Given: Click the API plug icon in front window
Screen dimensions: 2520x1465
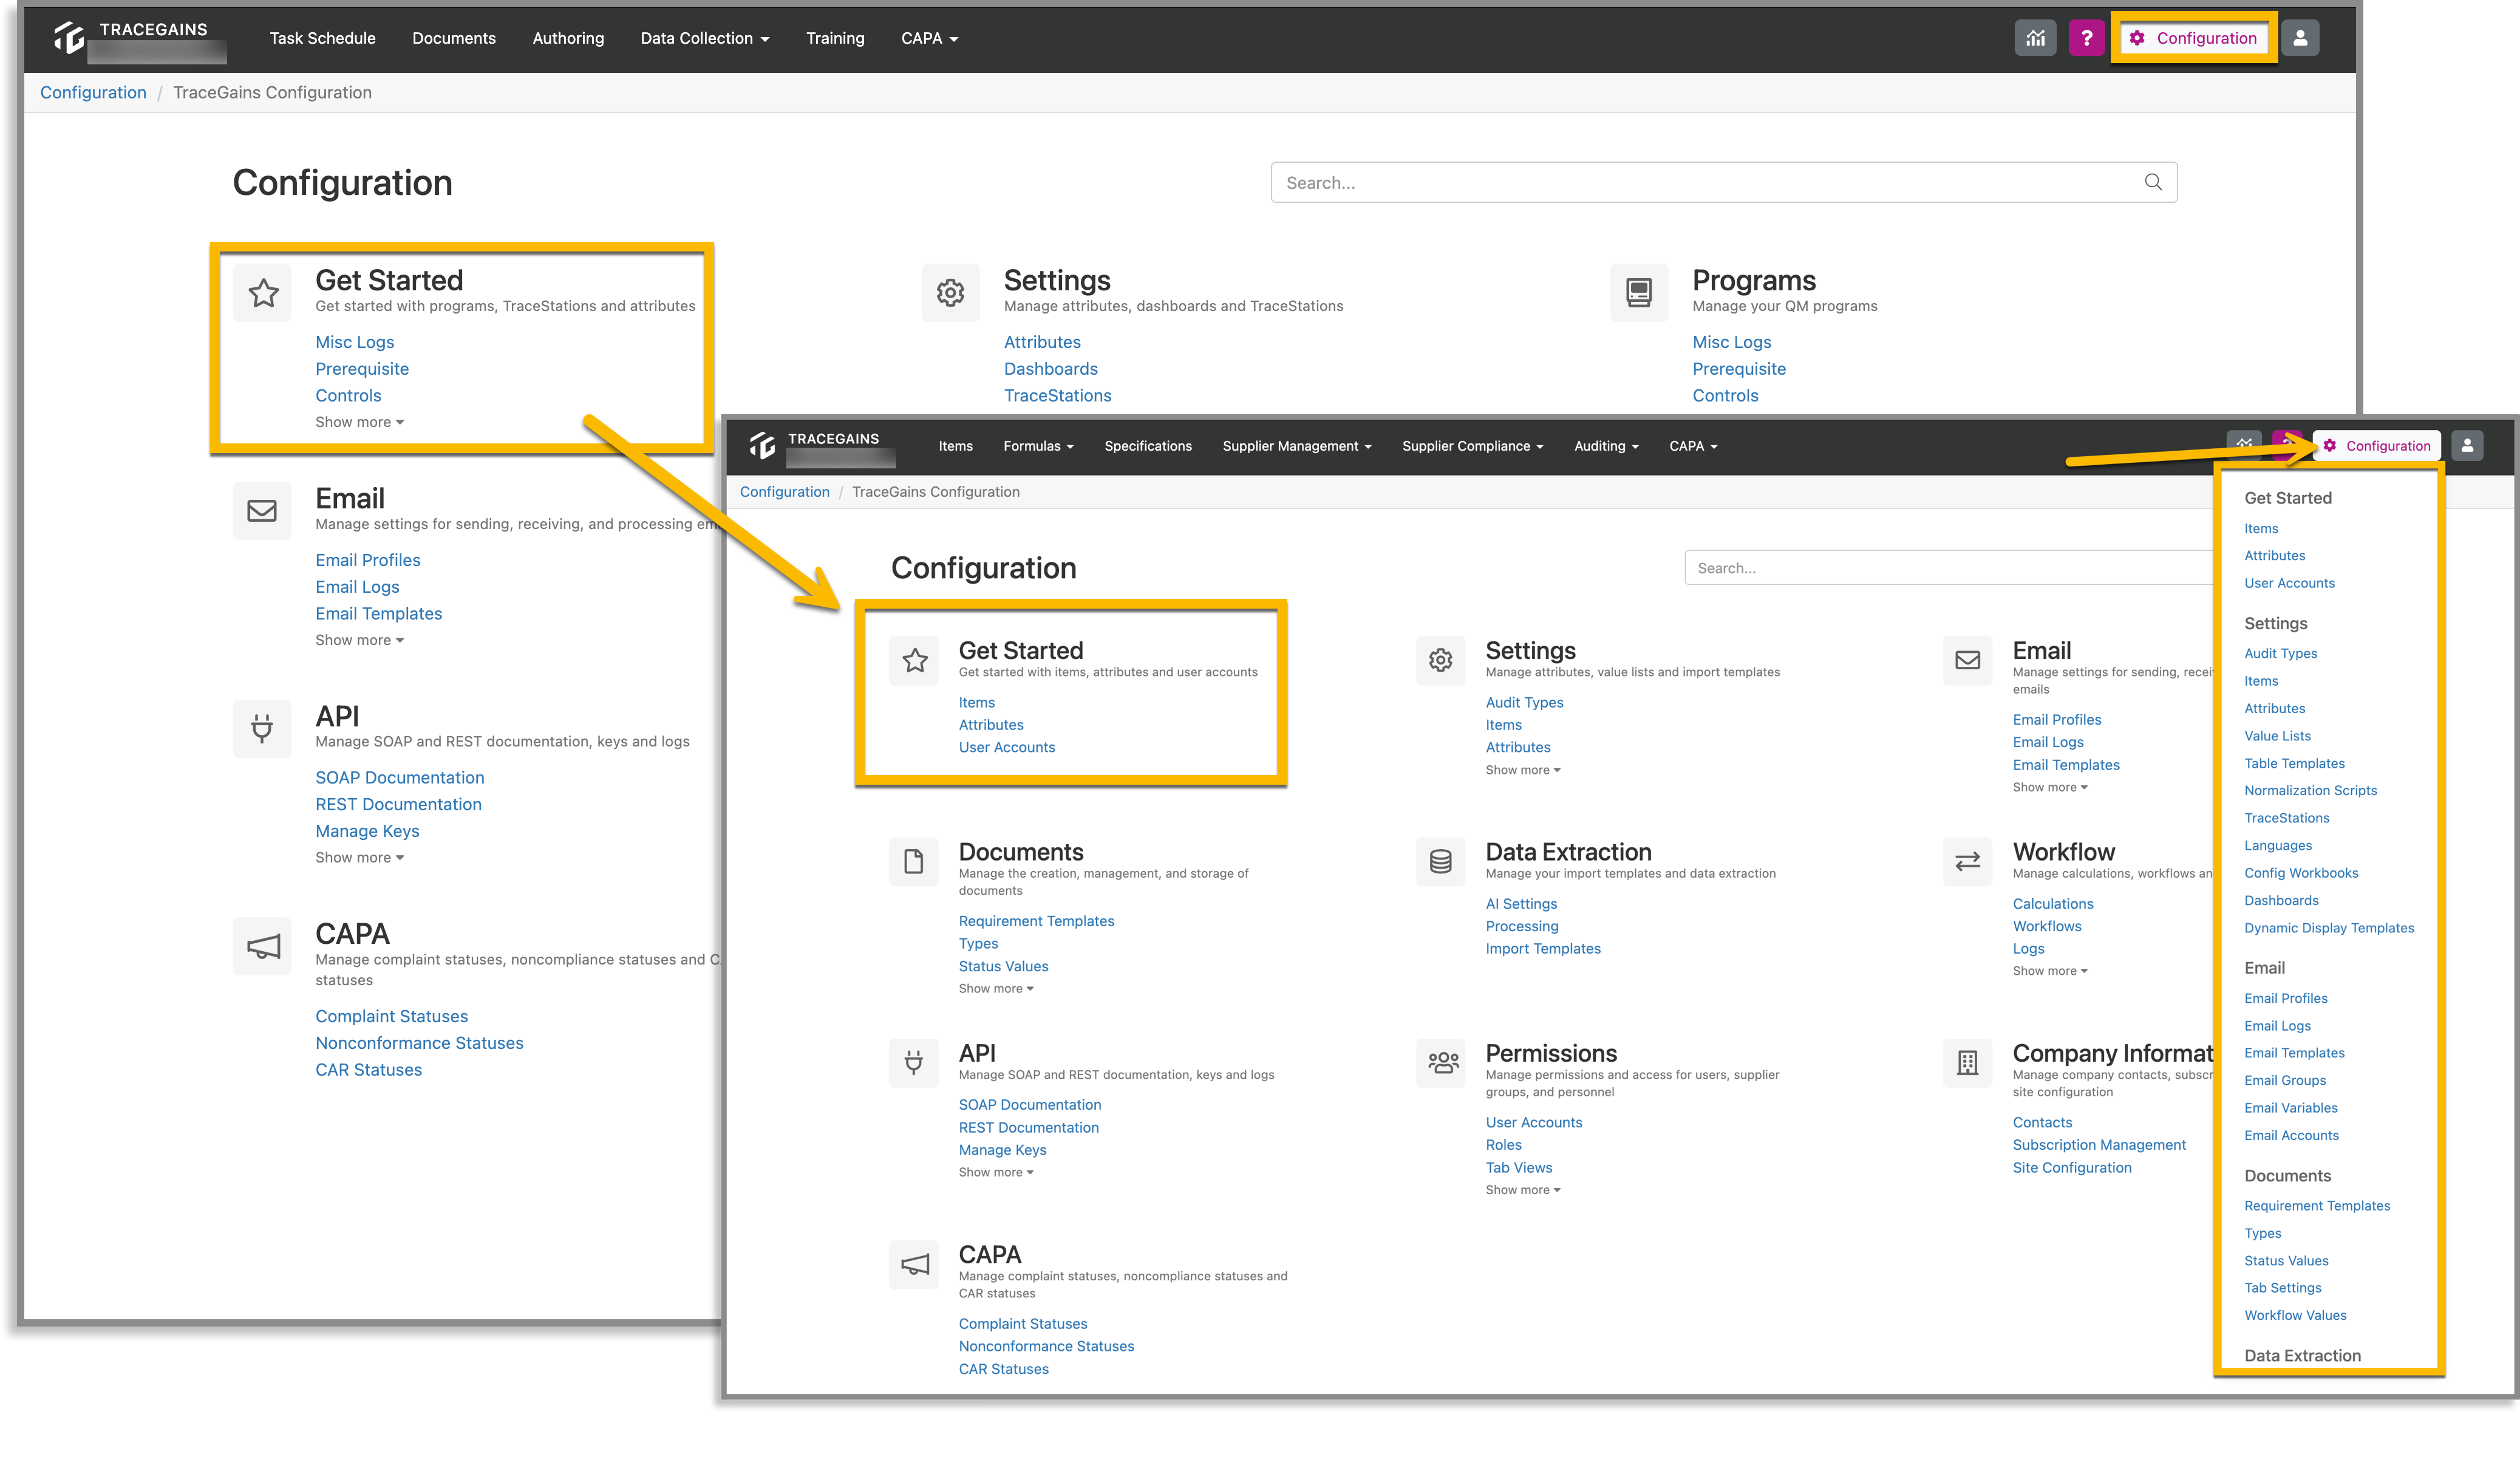Looking at the screenshot, I should [x=914, y=1062].
